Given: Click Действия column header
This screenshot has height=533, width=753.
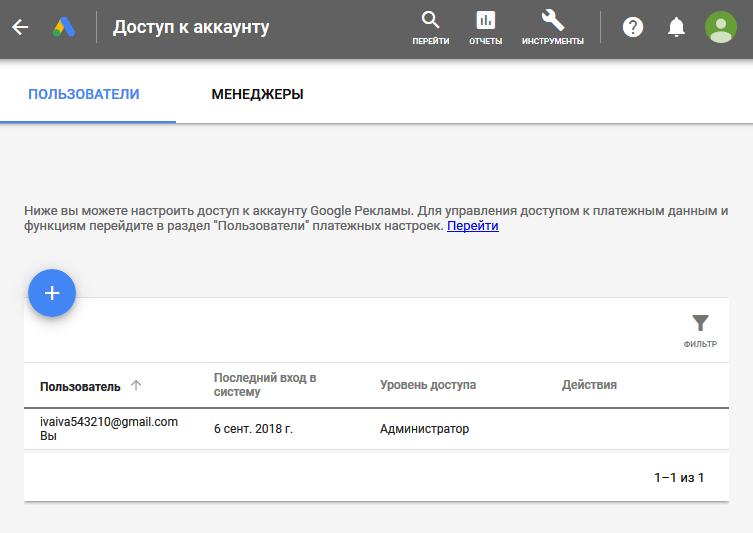Looking at the screenshot, I should point(589,385).
